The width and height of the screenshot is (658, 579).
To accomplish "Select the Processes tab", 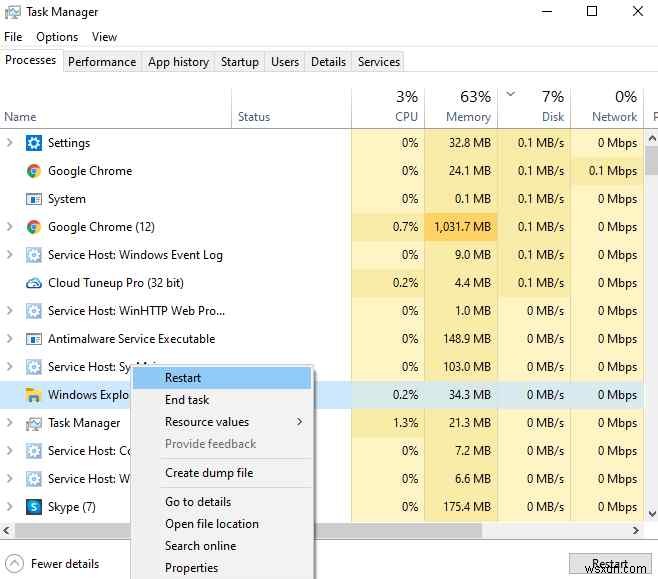I will pyautogui.click(x=31, y=60).
